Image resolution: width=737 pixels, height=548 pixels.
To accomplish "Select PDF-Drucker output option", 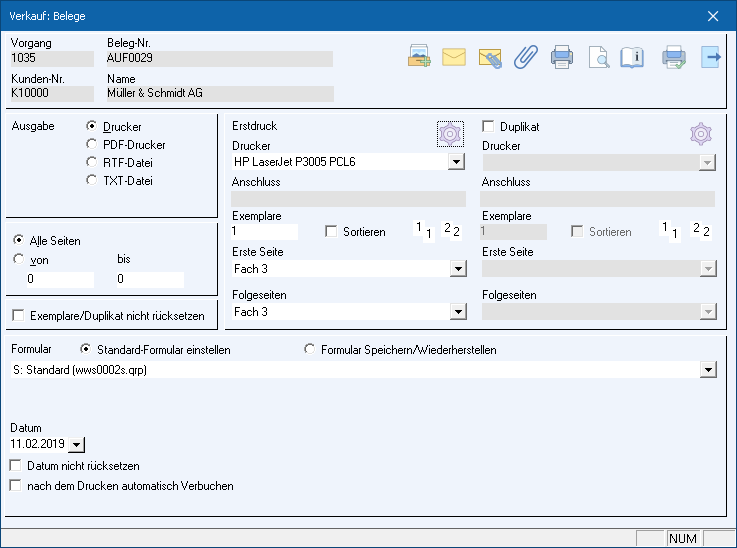I will (x=93, y=145).
